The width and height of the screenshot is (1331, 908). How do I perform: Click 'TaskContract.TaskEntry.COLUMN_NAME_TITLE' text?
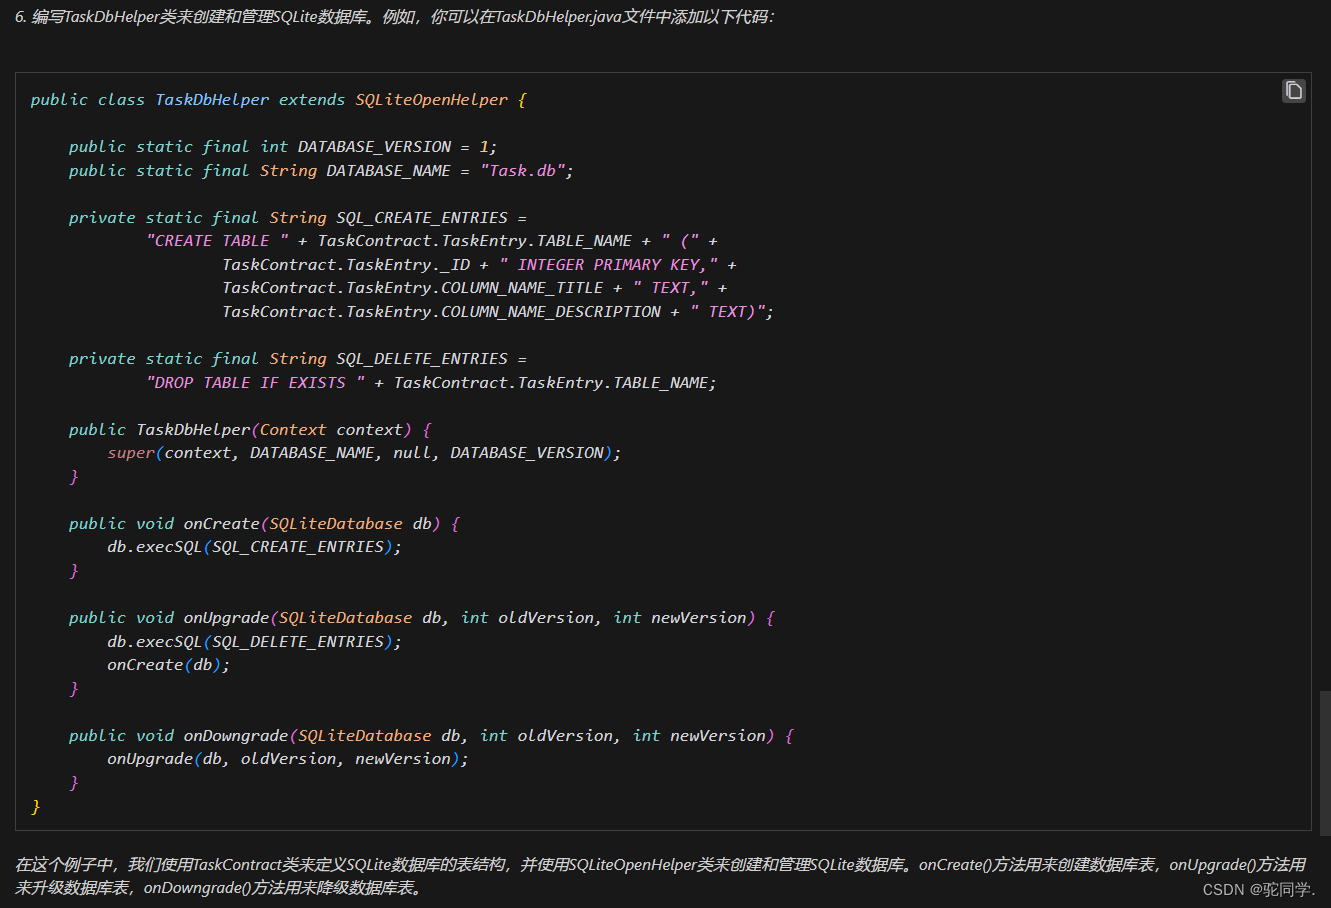pos(413,288)
